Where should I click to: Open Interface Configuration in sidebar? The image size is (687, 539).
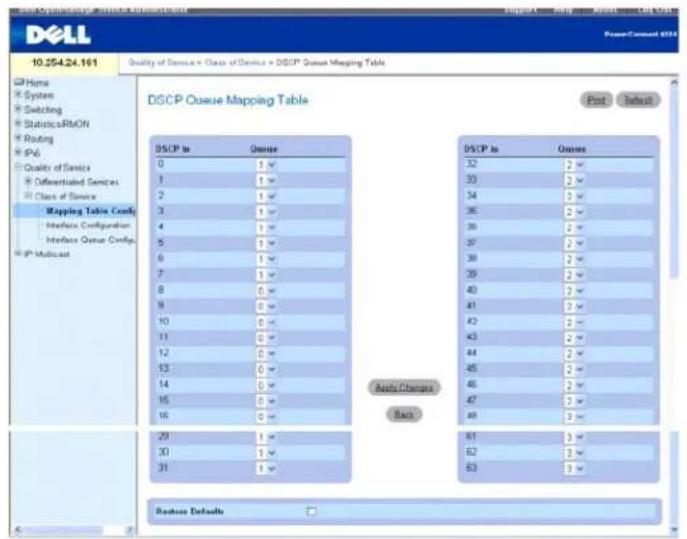coord(88,225)
